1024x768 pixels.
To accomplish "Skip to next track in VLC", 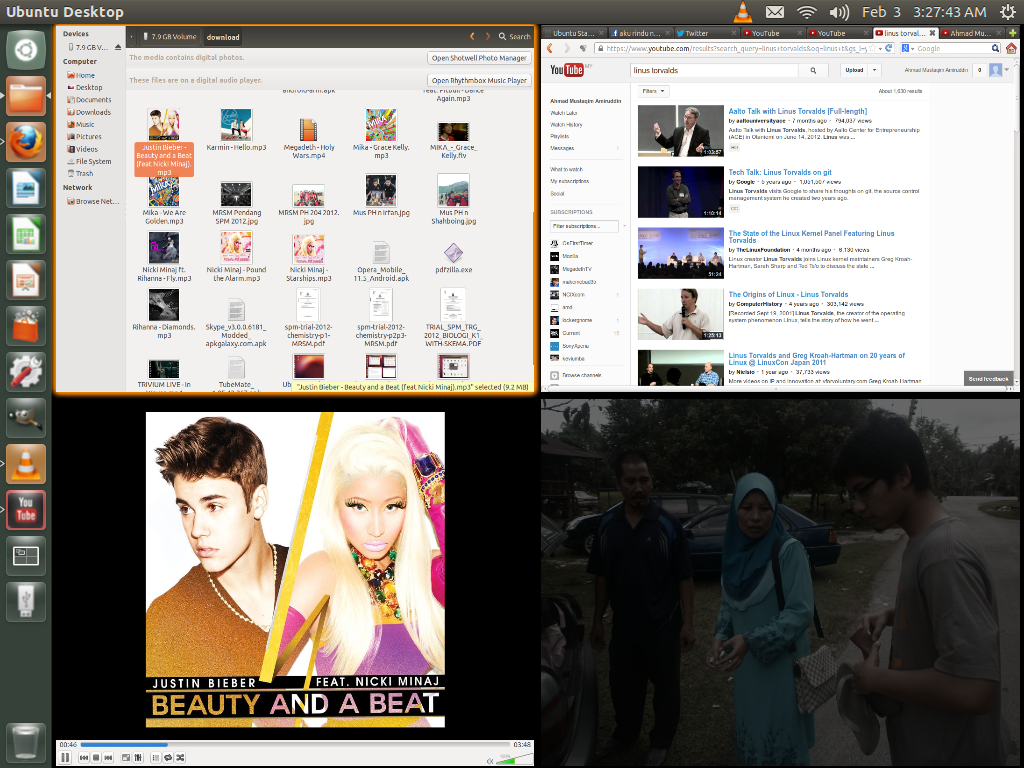I will coord(108,758).
